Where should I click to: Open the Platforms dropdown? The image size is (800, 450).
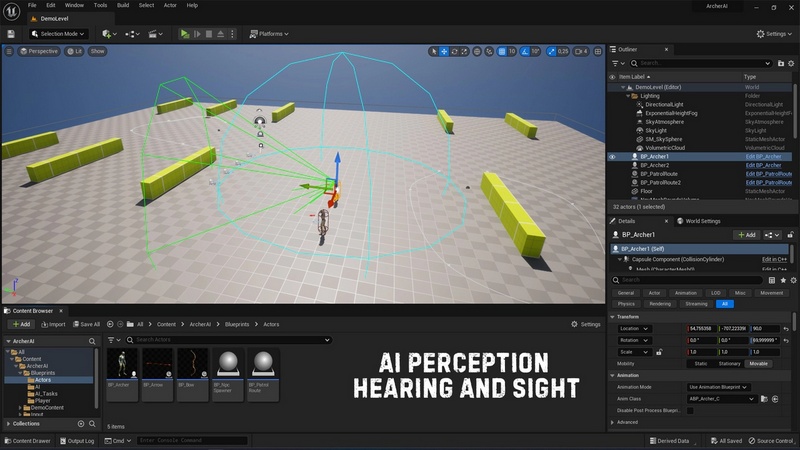(268, 34)
